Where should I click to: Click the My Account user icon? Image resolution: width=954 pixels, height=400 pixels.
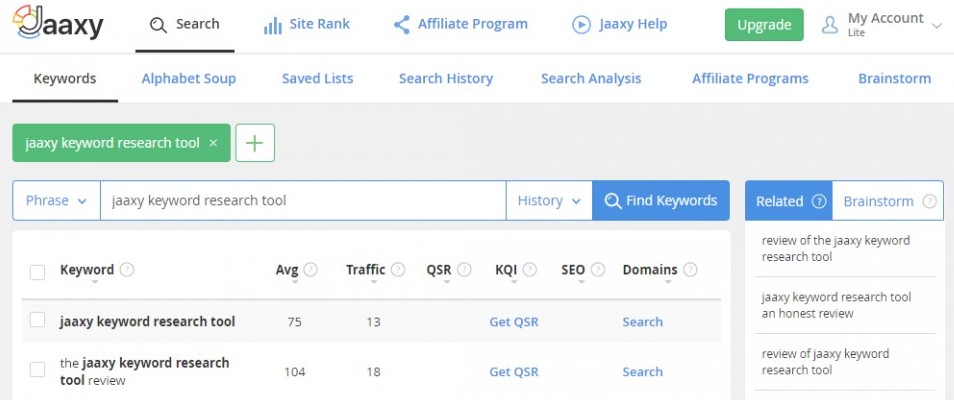point(830,25)
